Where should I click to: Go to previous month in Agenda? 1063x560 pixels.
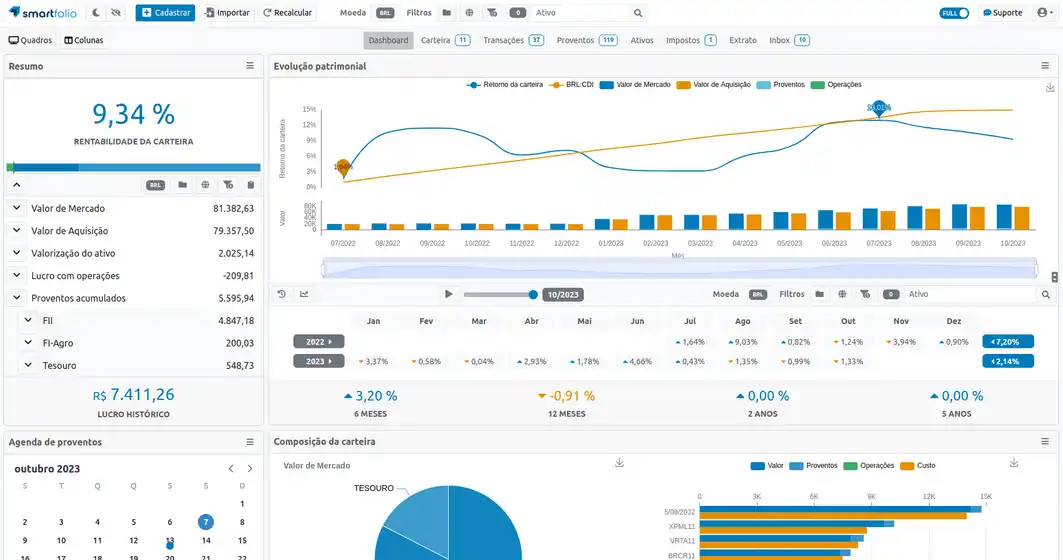click(231, 468)
